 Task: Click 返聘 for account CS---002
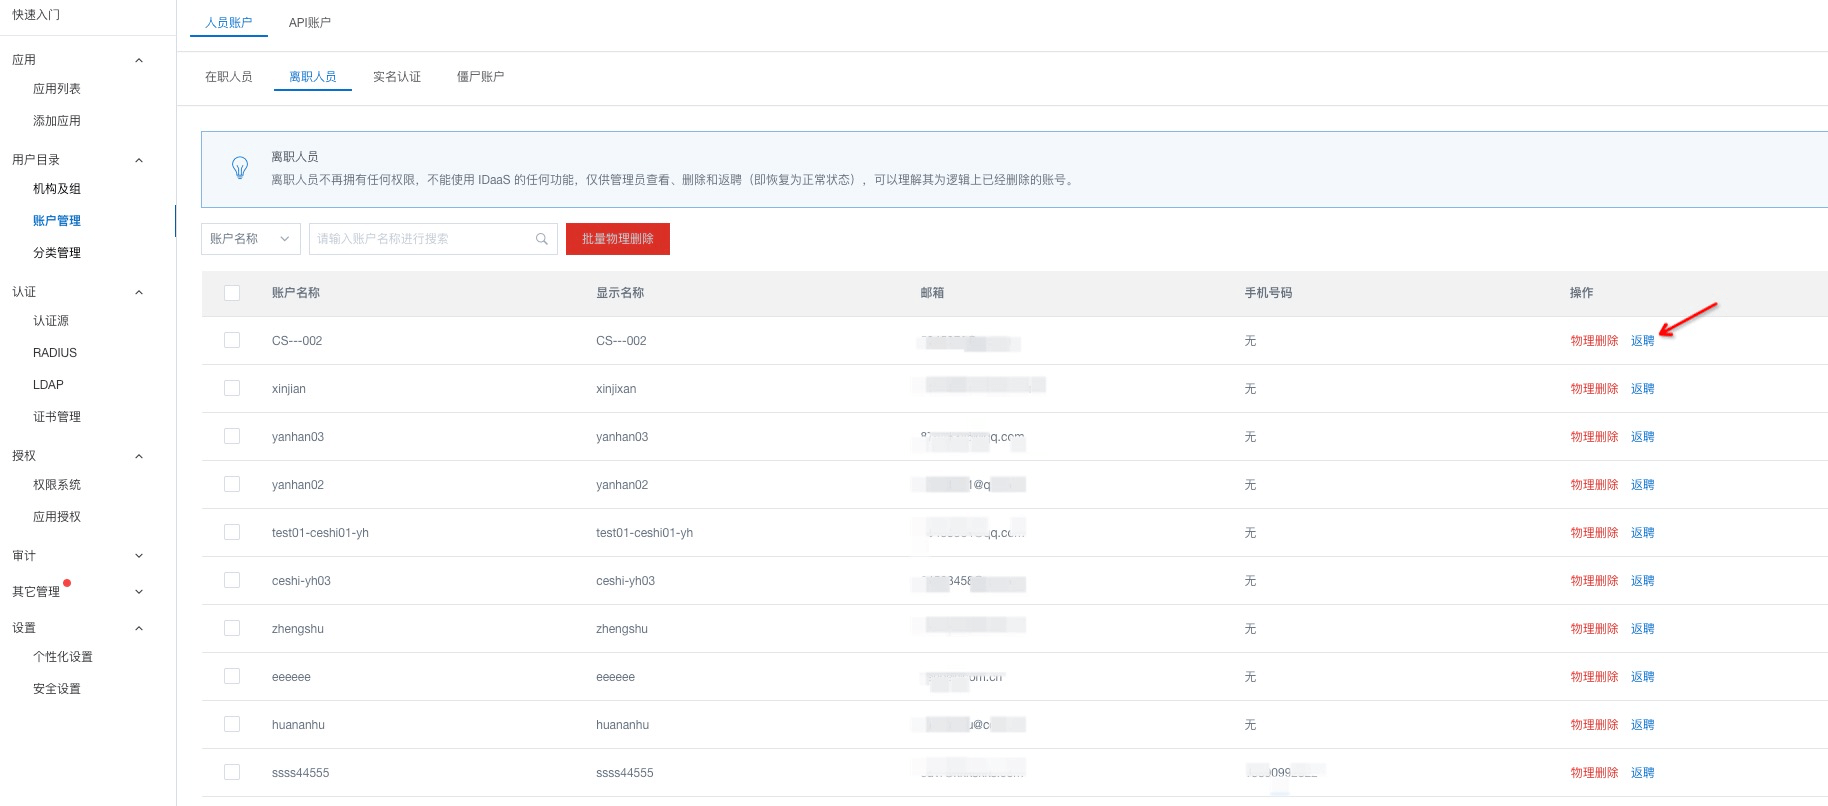(1642, 341)
